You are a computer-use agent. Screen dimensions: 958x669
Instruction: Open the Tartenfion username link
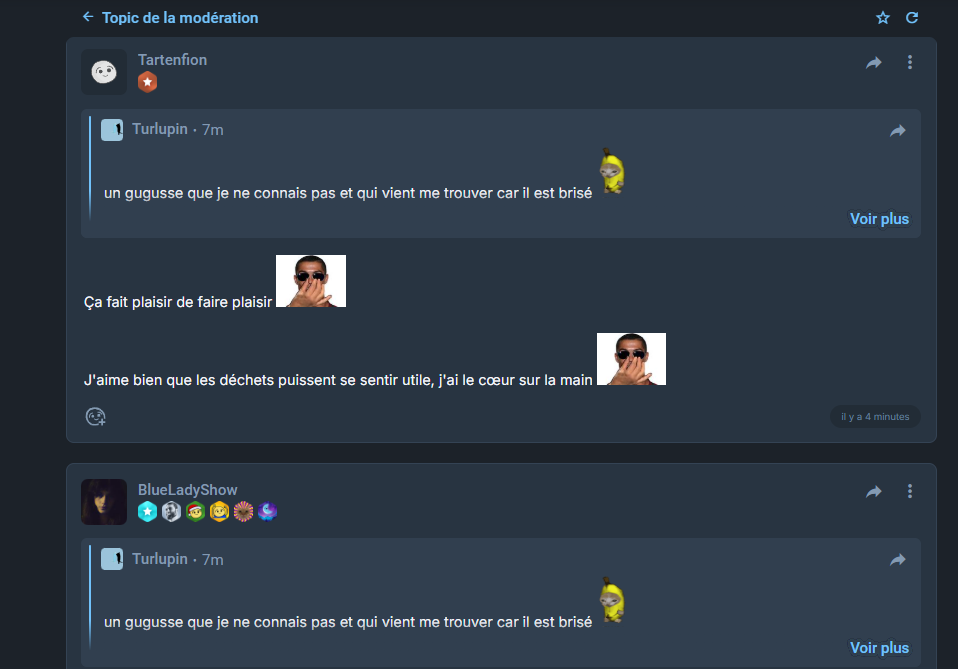pos(172,60)
